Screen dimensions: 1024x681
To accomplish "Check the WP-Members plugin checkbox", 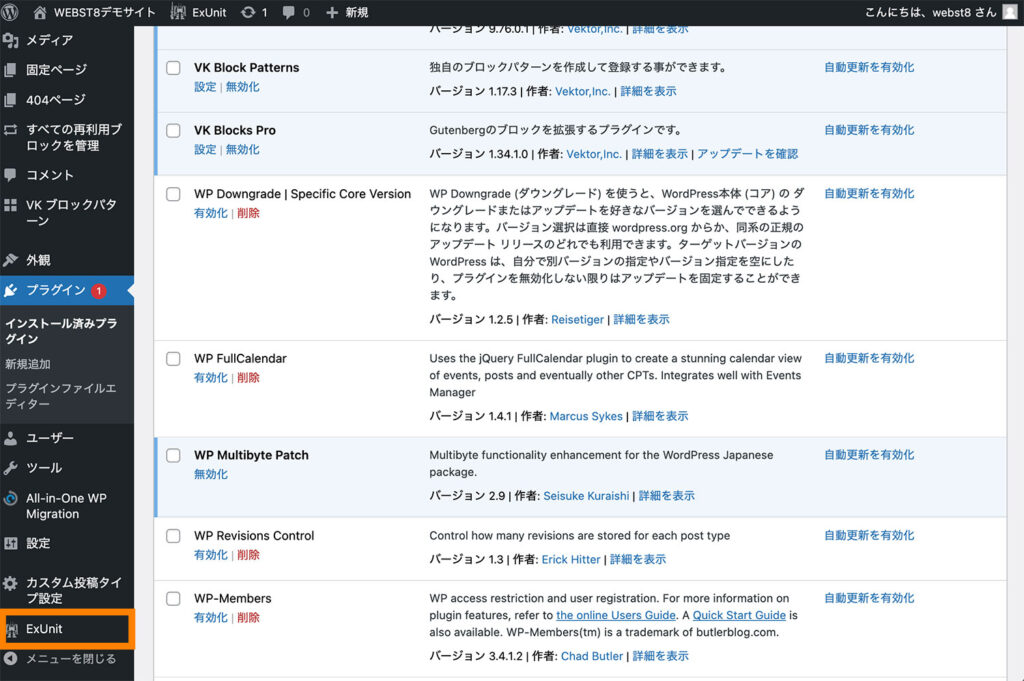I will click(x=173, y=598).
